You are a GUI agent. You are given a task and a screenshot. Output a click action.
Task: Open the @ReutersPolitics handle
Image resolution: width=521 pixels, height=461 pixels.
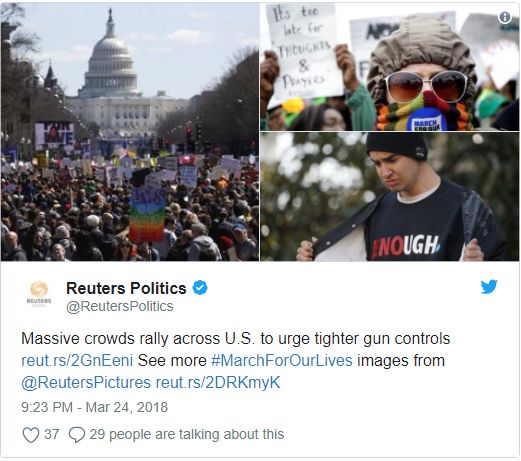pos(120,306)
